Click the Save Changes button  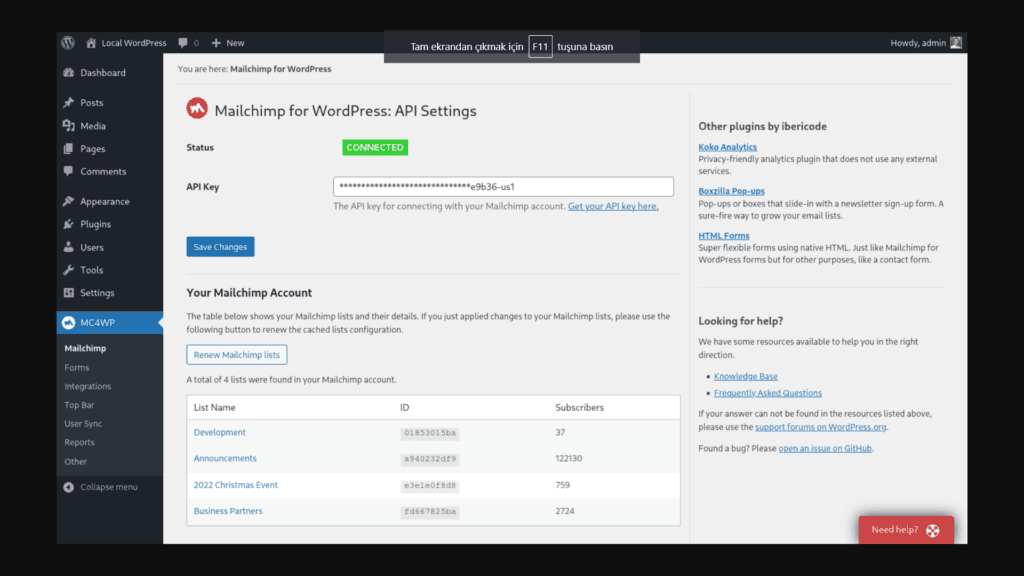[x=220, y=247]
